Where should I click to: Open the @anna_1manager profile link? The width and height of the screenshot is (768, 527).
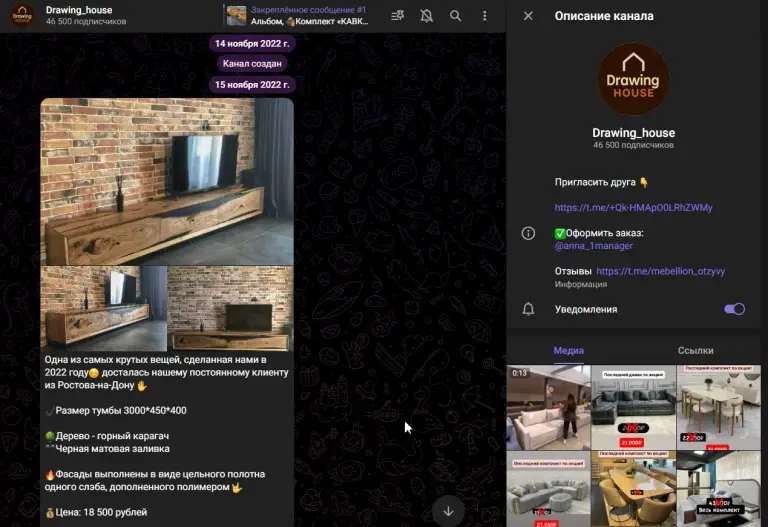point(593,246)
